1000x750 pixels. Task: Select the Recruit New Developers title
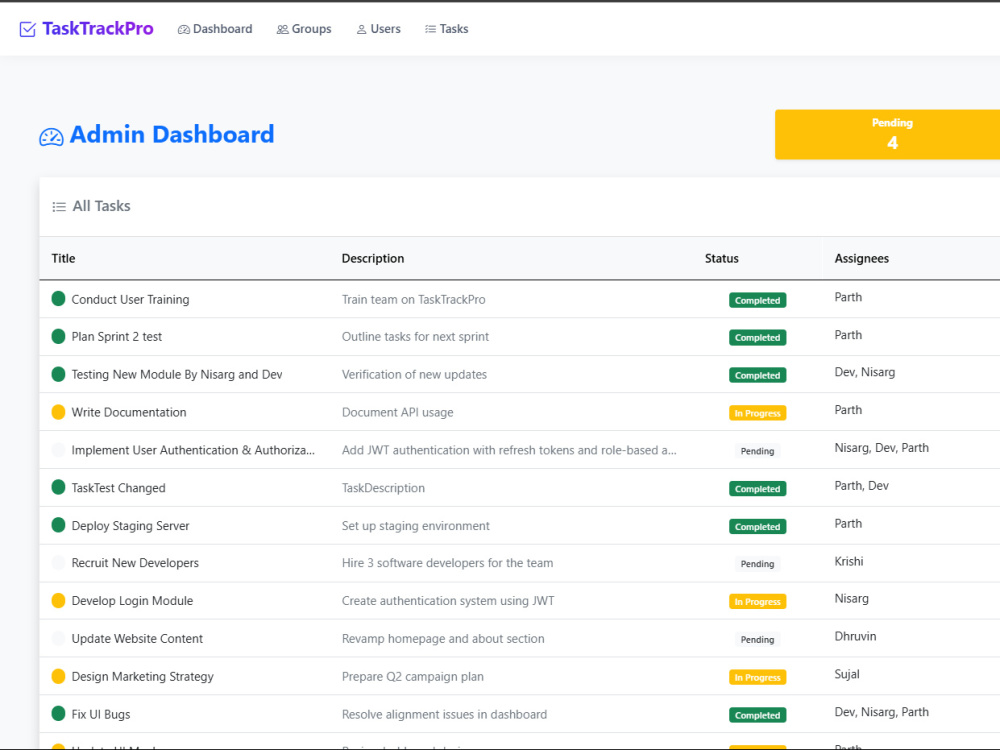[x=135, y=563]
